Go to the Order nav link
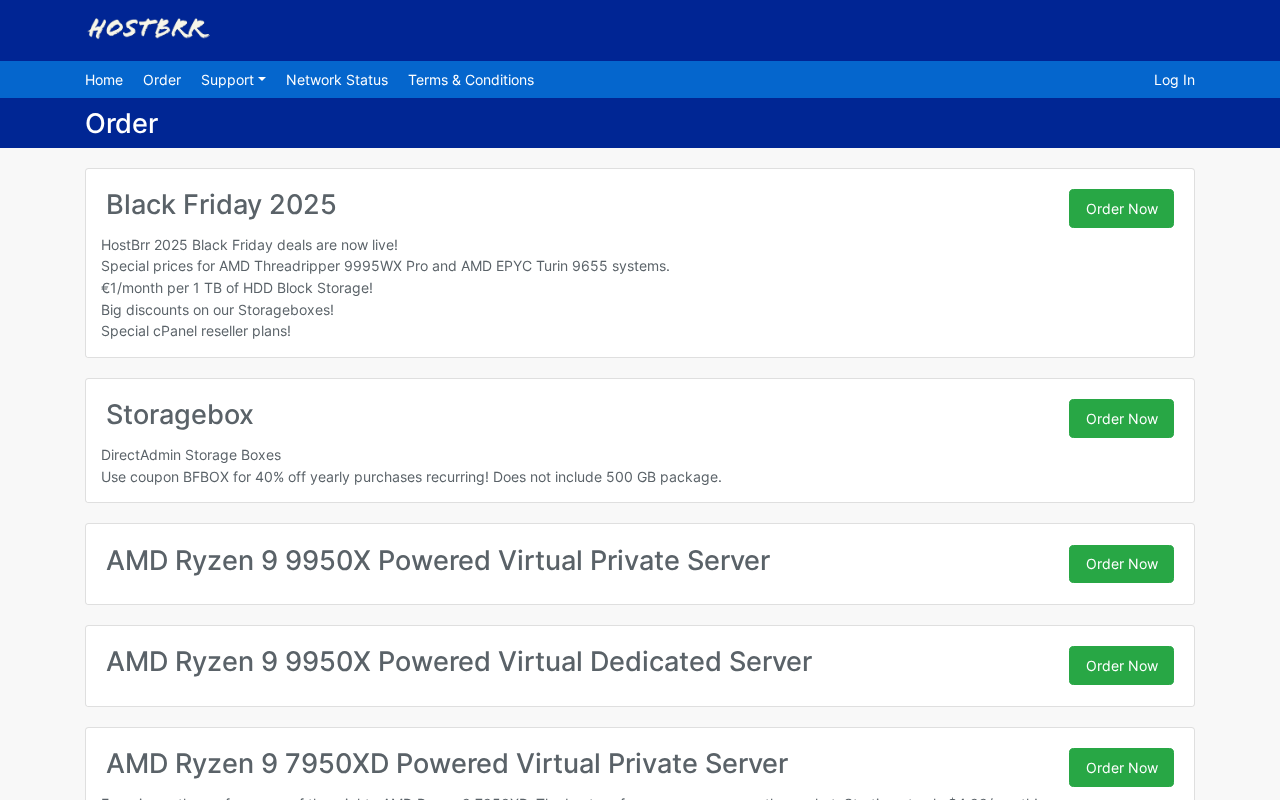Image resolution: width=1280 pixels, height=800 pixels. pyautogui.click(x=162, y=80)
